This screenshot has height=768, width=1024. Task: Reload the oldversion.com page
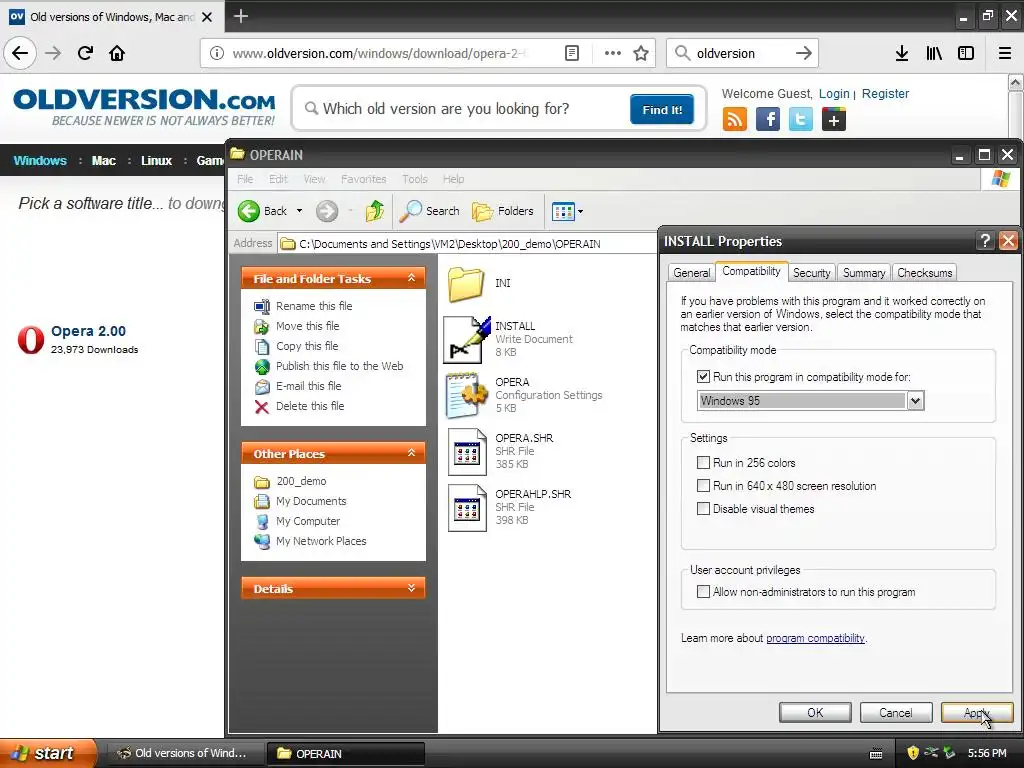pos(85,53)
